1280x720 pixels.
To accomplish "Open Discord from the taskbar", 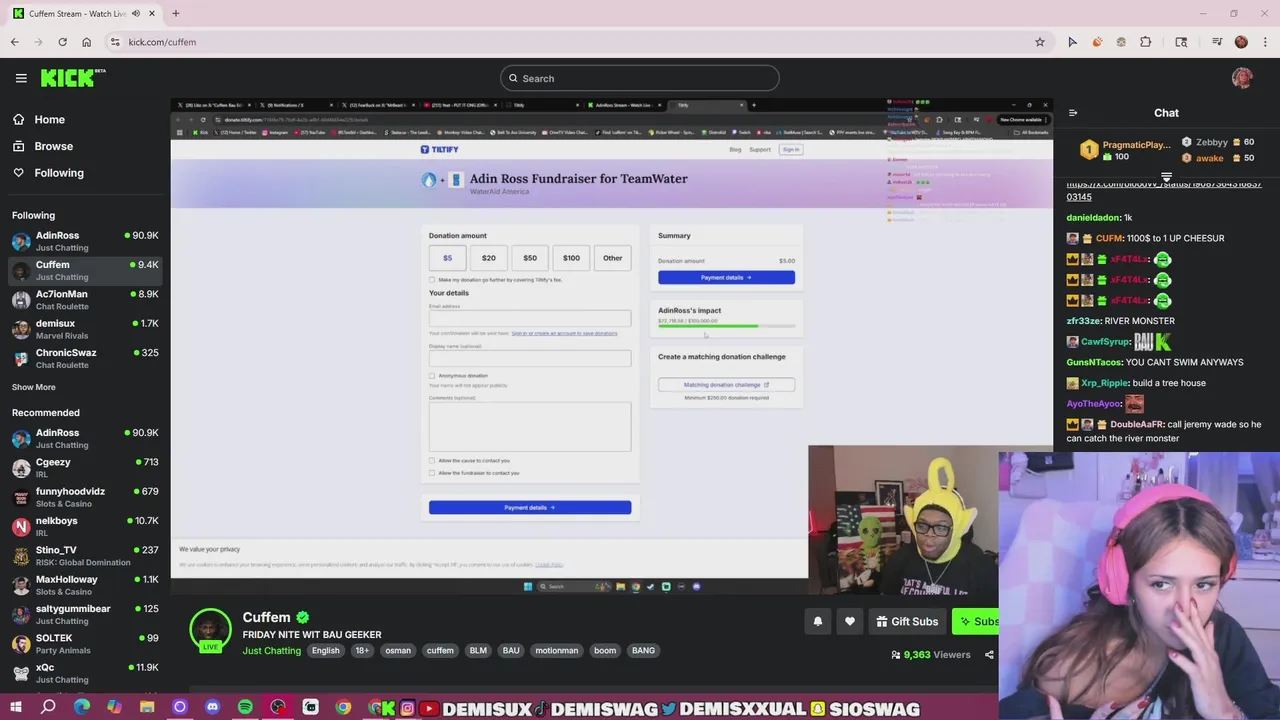I will click(x=212, y=708).
